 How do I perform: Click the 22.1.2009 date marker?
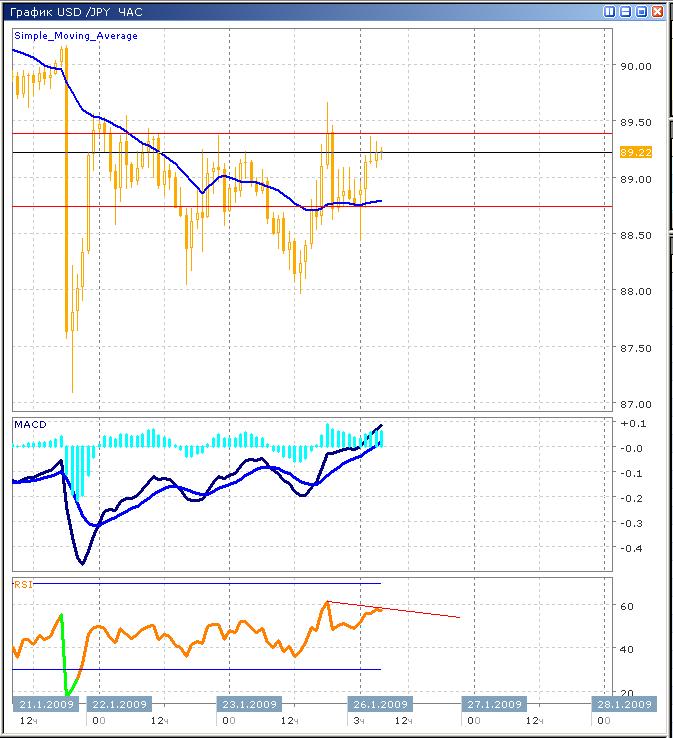(x=119, y=704)
